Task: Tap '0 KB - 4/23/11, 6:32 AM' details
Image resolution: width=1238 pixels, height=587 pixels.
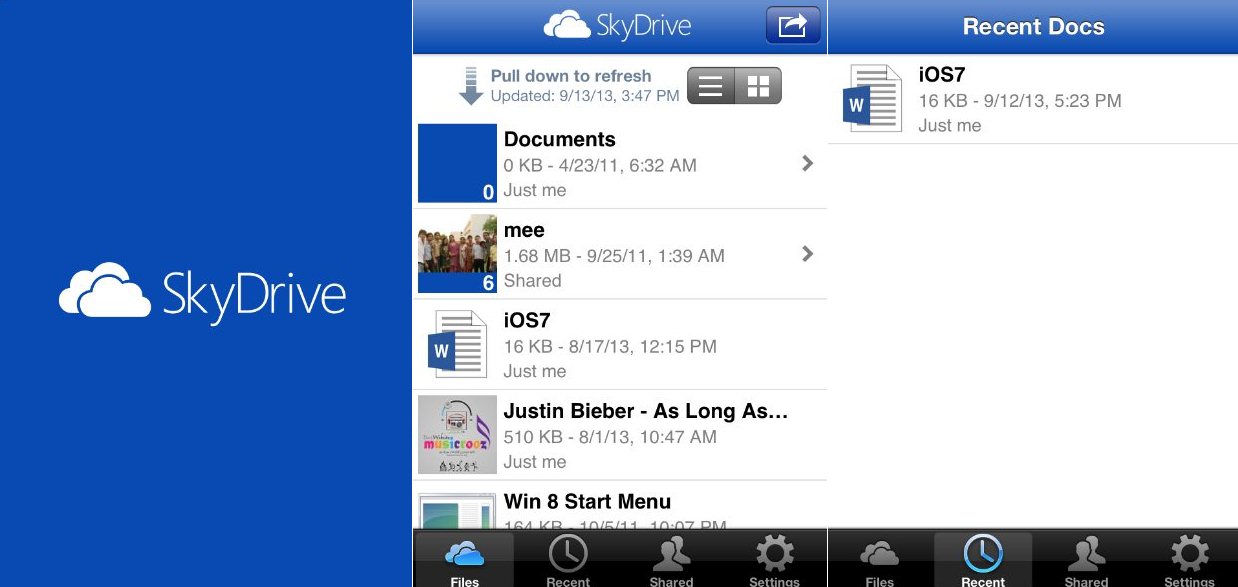Action: (600, 166)
